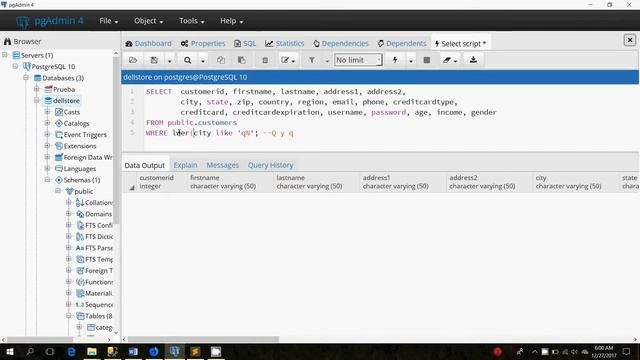Click the pgAdmin 4 logo
The width and height of the screenshot is (640, 360).
[50, 21]
